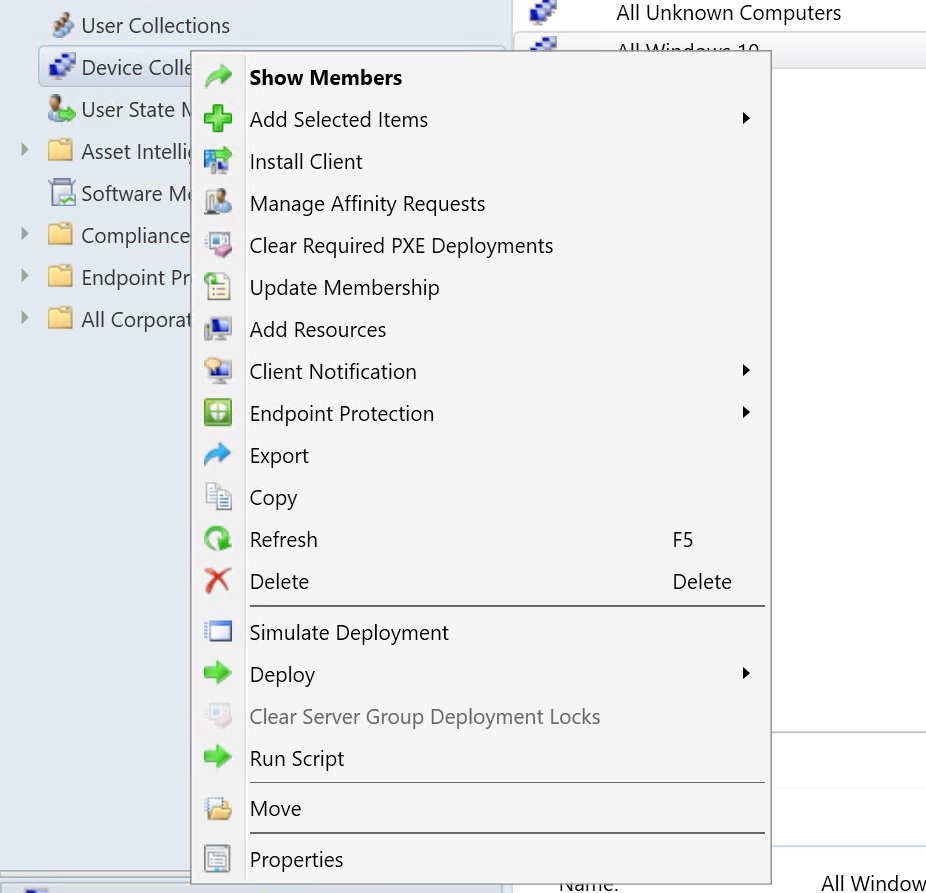This screenshot has width=926, height=893.
Task: Select Properties at the menu bottom
Action: pos(296,860)
